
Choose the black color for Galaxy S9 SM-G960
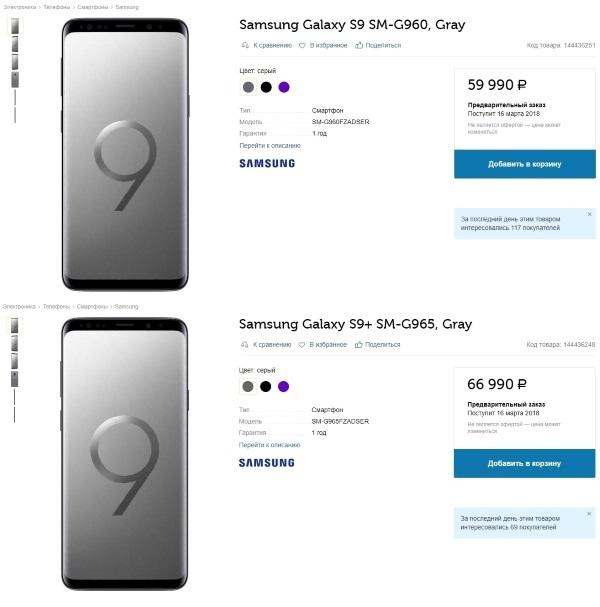point(266,87)
